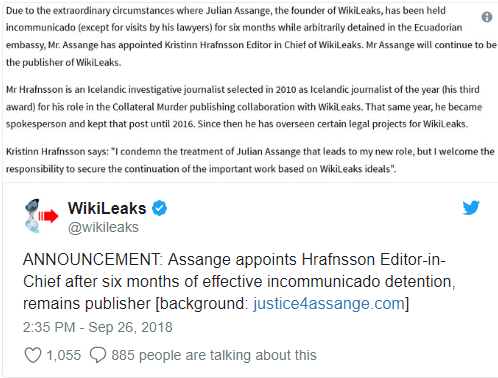Click the 'incommunicado detention' tweet line

pyautogui.click(x=239, y=282)
